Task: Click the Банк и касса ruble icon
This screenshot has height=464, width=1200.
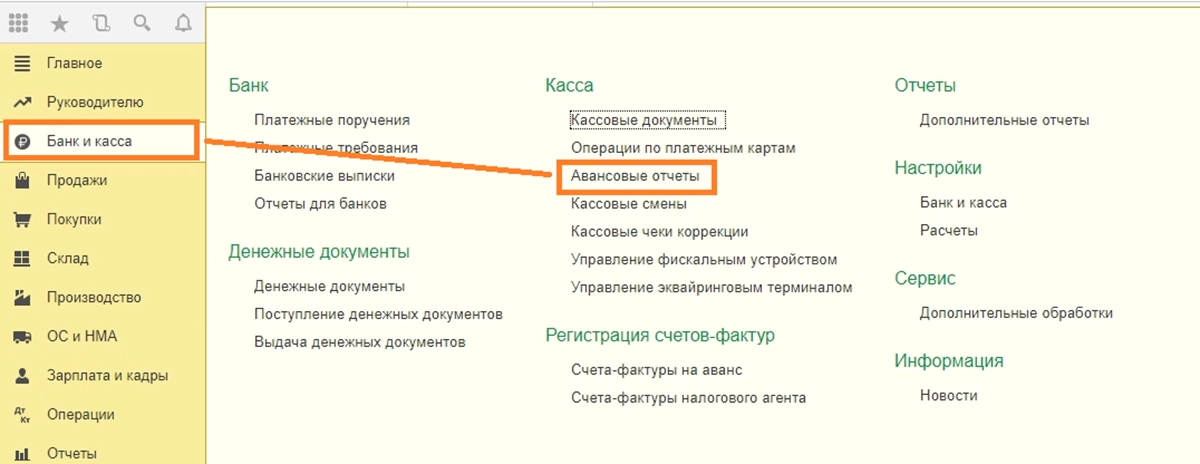Action: click(22, 141)
